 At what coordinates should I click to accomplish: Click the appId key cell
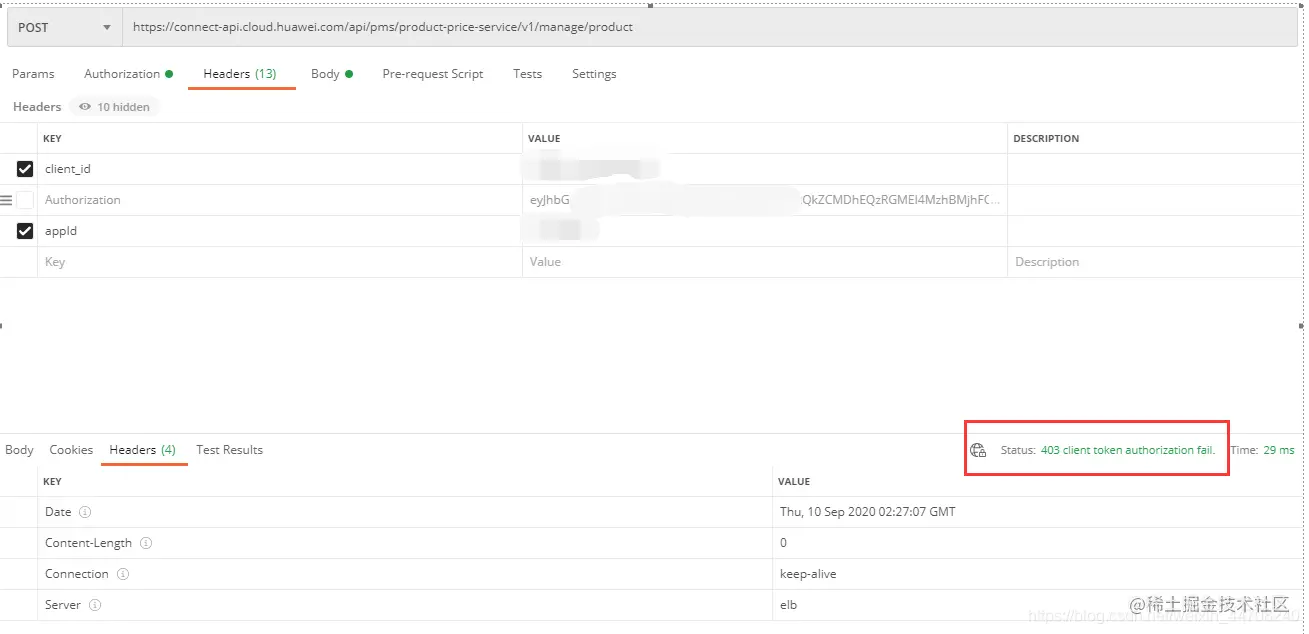click(280, 231)
